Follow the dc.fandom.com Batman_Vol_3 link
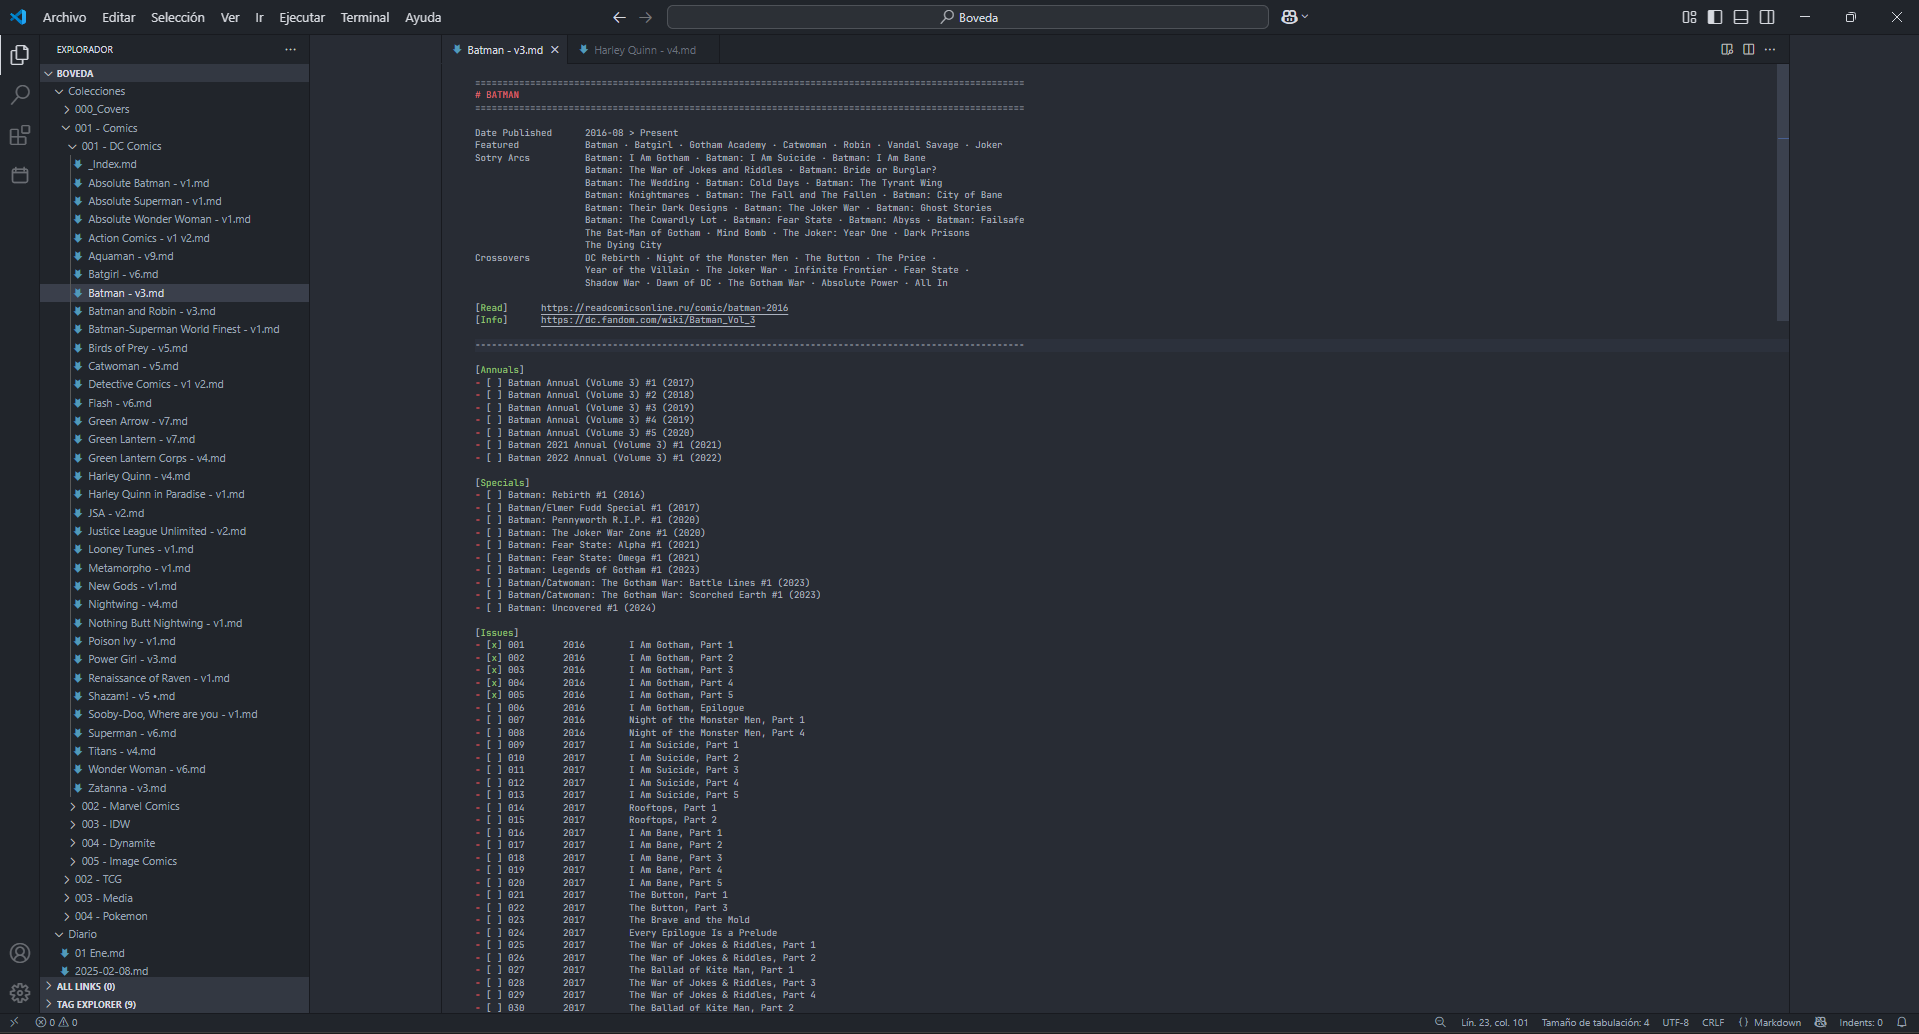1919x1034 pixels. point(648,320)
